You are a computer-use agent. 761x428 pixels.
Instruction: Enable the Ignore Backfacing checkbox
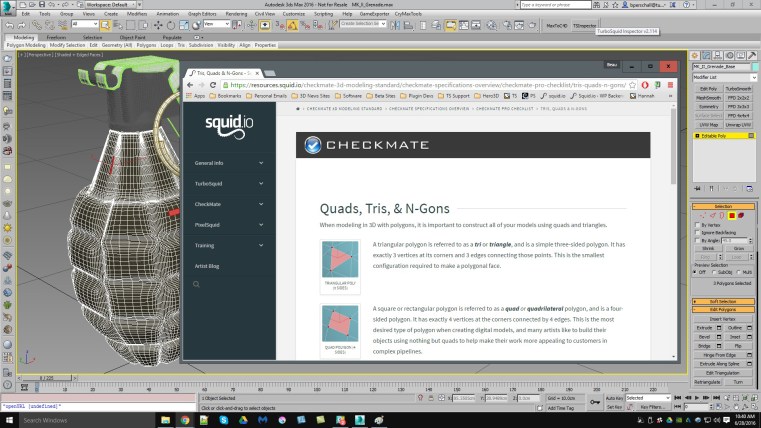point(697,233)
